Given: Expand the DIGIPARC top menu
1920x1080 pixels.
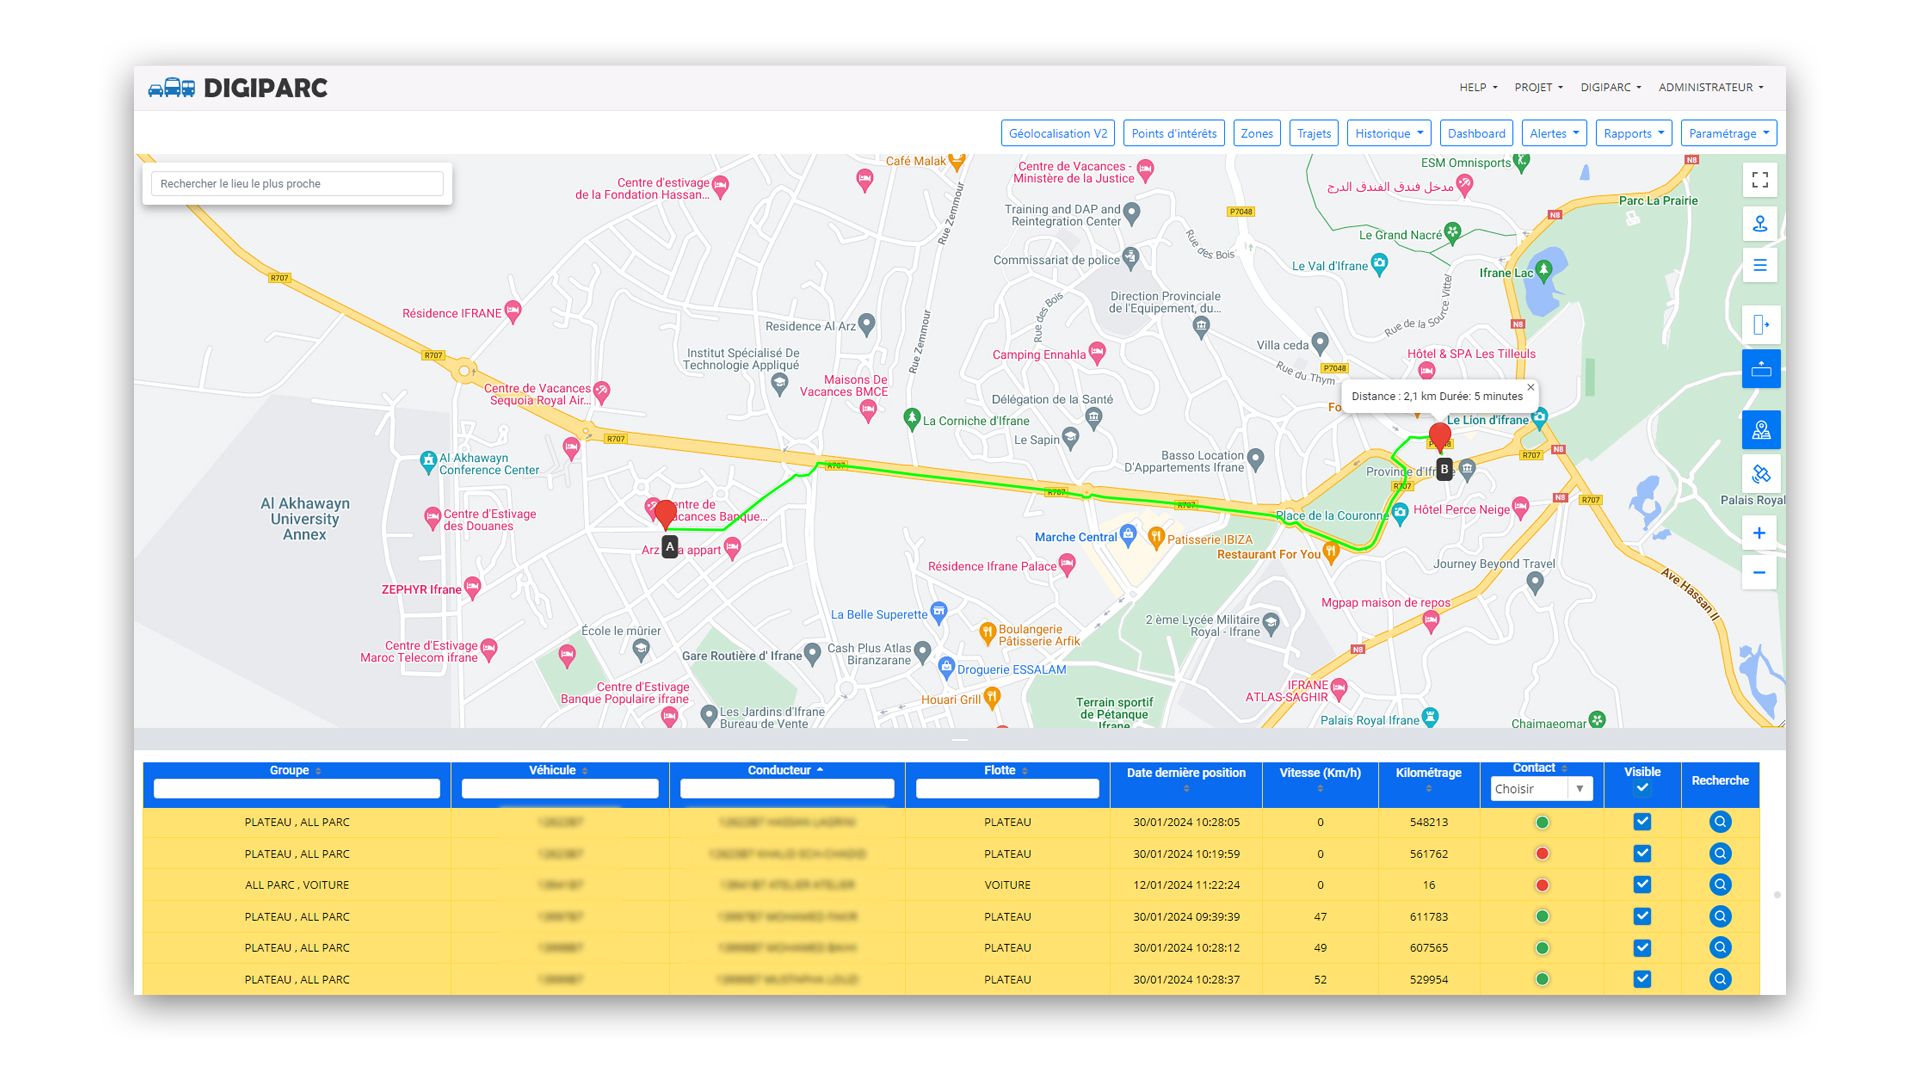Looking at the screenshot, I should click(1610, 88).
